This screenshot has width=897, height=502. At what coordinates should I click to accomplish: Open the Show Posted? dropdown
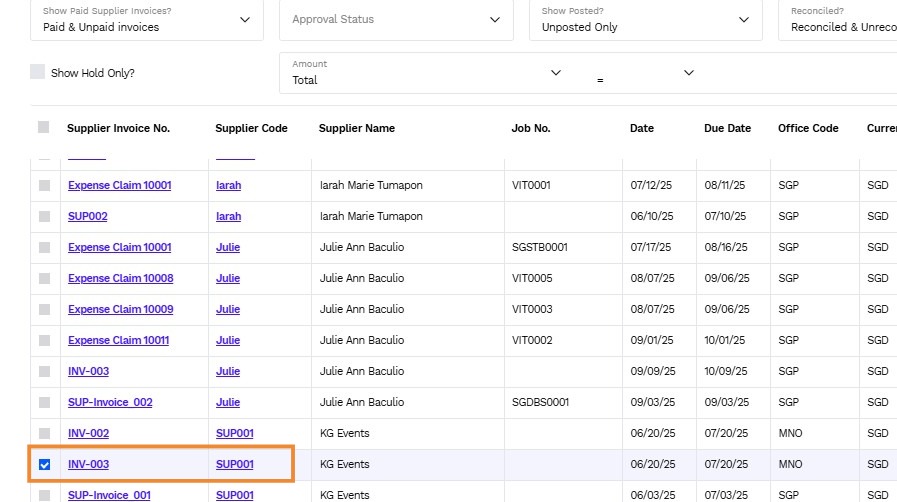click(645, 20)
